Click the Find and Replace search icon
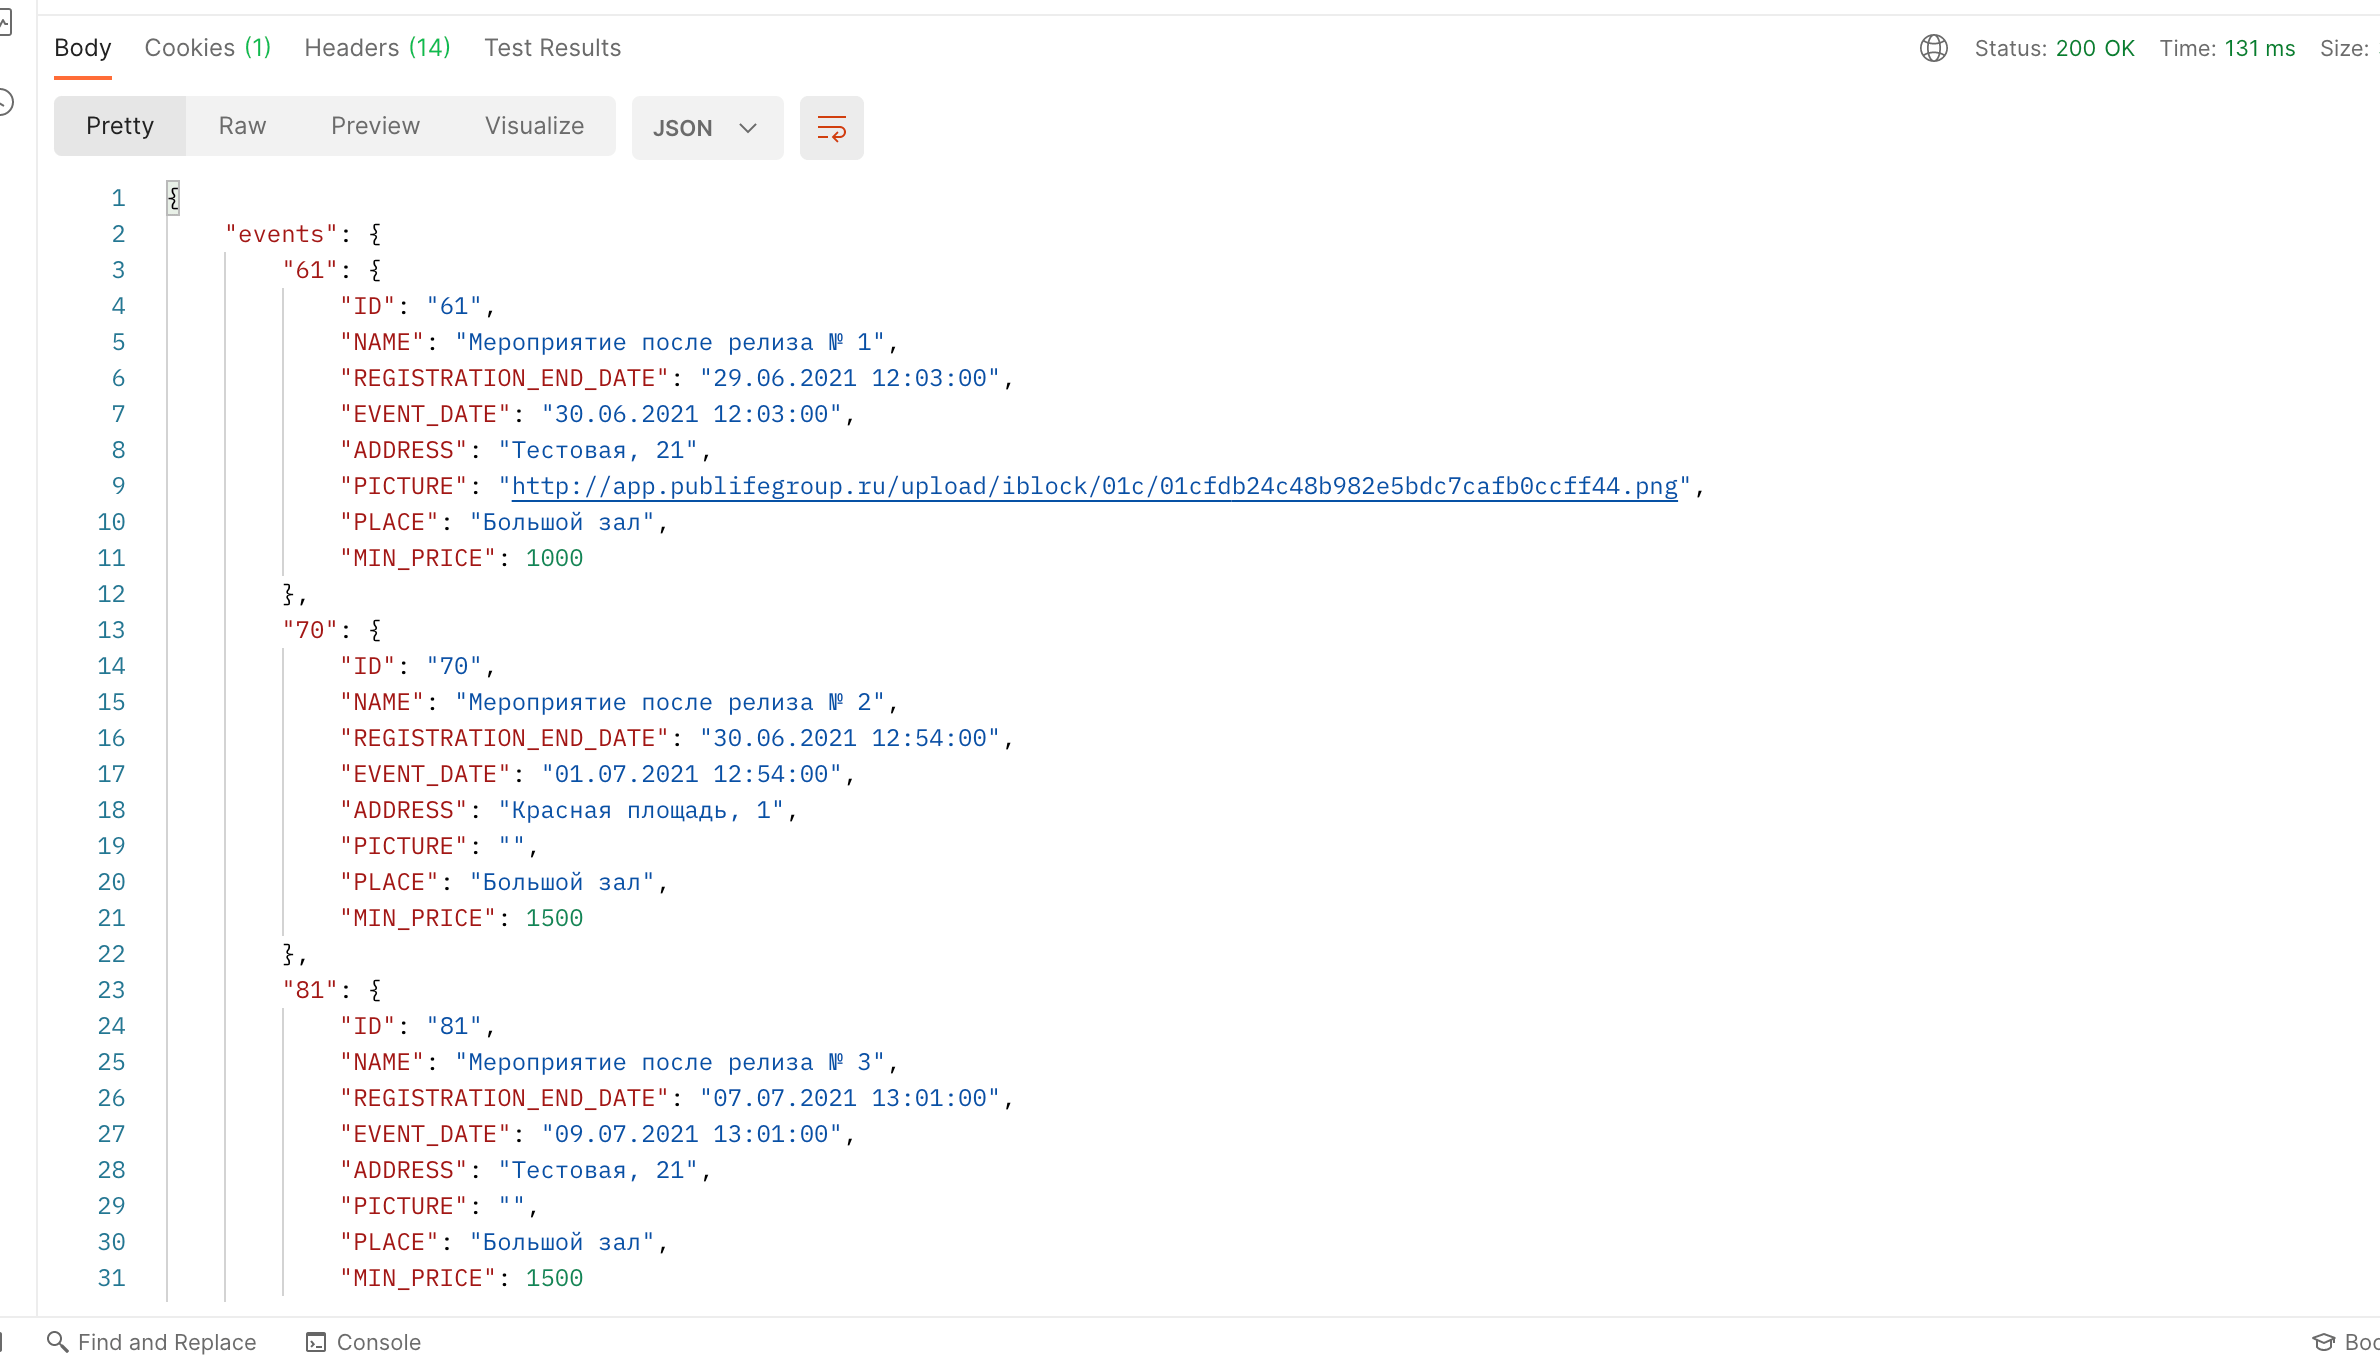 click(x=57, y=1341)
